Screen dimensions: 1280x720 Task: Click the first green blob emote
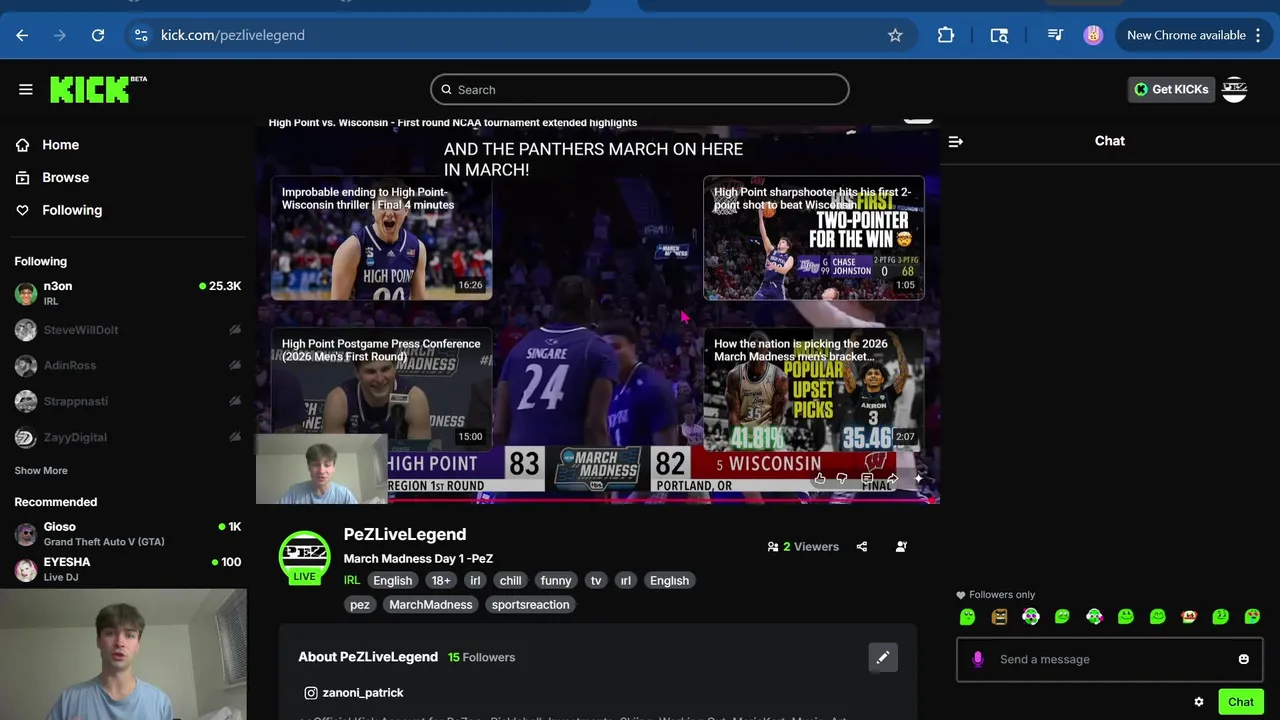point(967,617)
